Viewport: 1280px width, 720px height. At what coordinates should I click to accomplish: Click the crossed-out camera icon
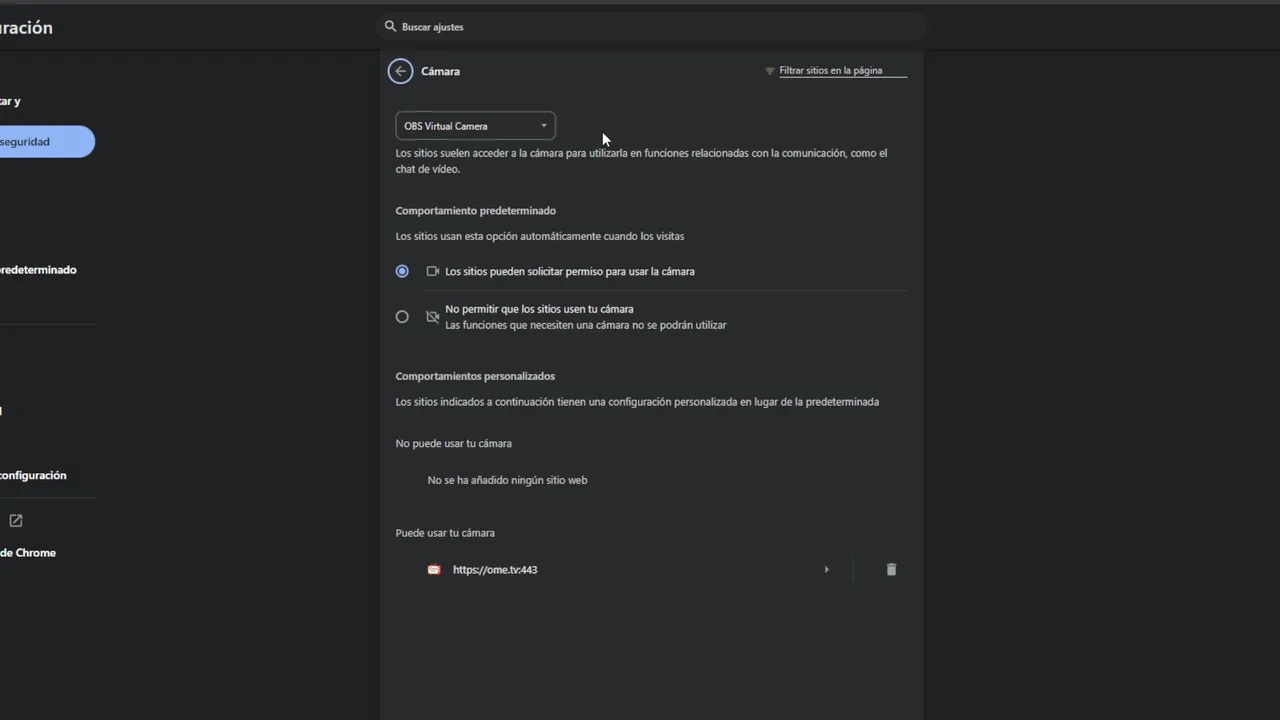click(x=433, y=316)
